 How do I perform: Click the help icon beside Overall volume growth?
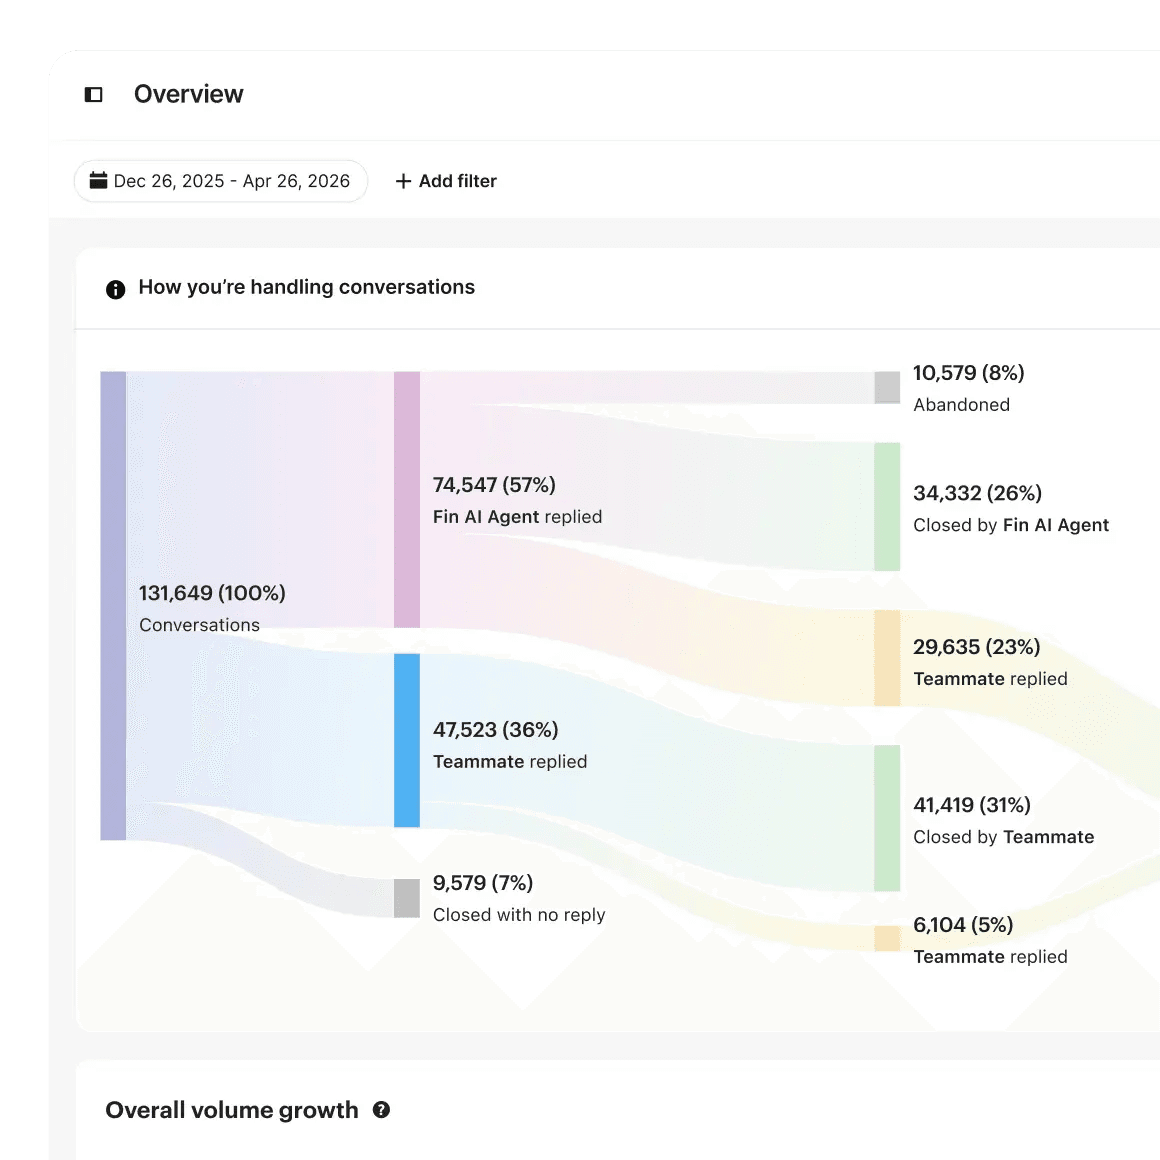click(381, 1110)
